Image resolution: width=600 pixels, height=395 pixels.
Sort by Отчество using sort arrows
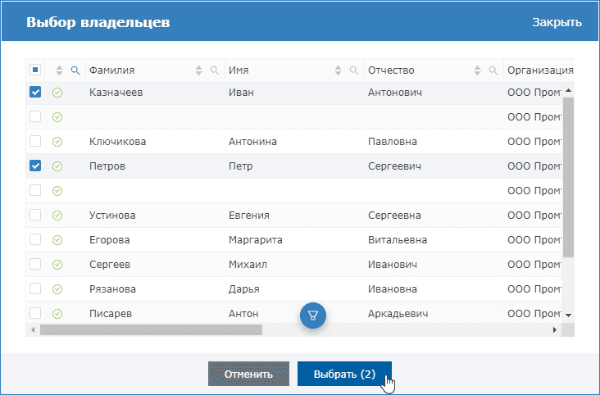click(x=477, y=70)
